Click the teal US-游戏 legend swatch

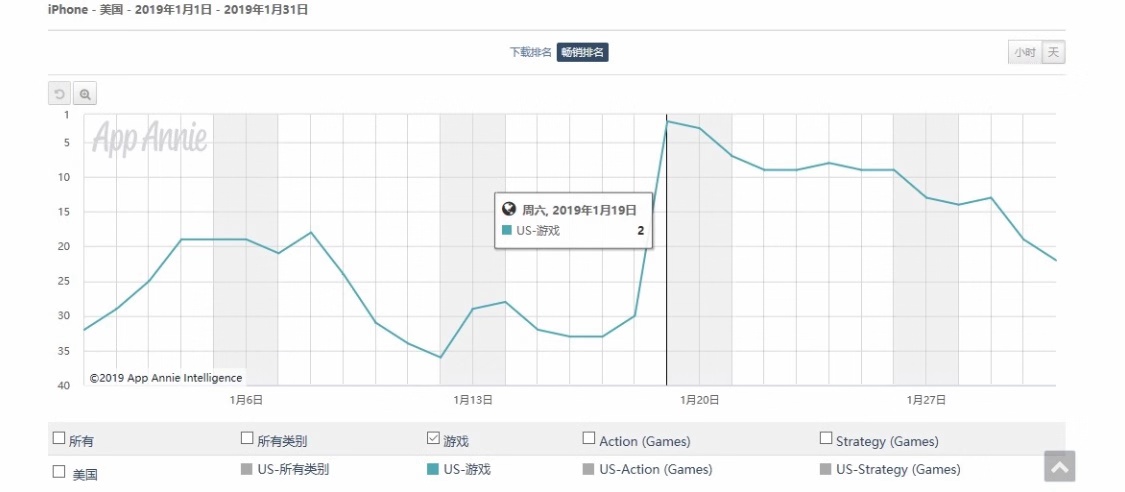433,470
